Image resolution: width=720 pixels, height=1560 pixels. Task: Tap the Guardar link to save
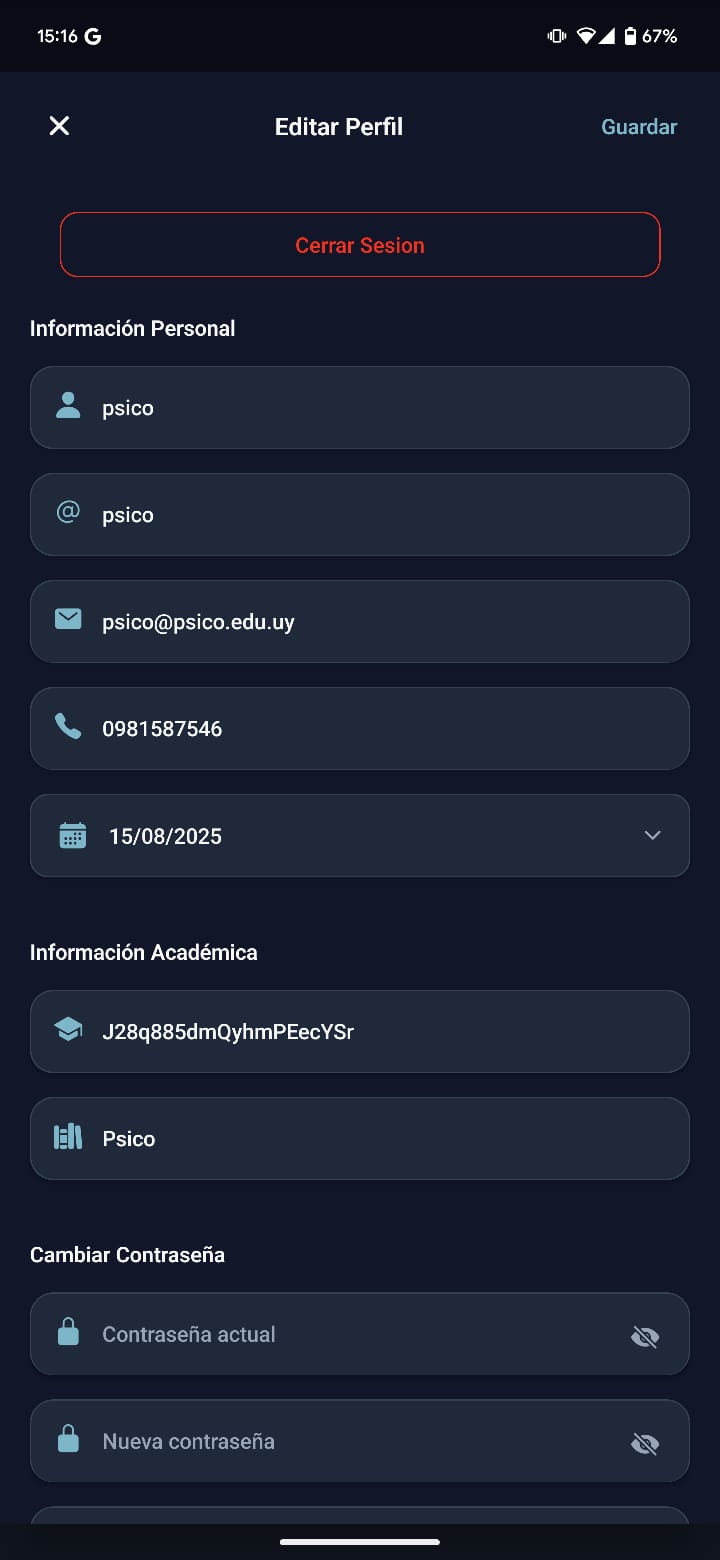click(x=639, y=127)
